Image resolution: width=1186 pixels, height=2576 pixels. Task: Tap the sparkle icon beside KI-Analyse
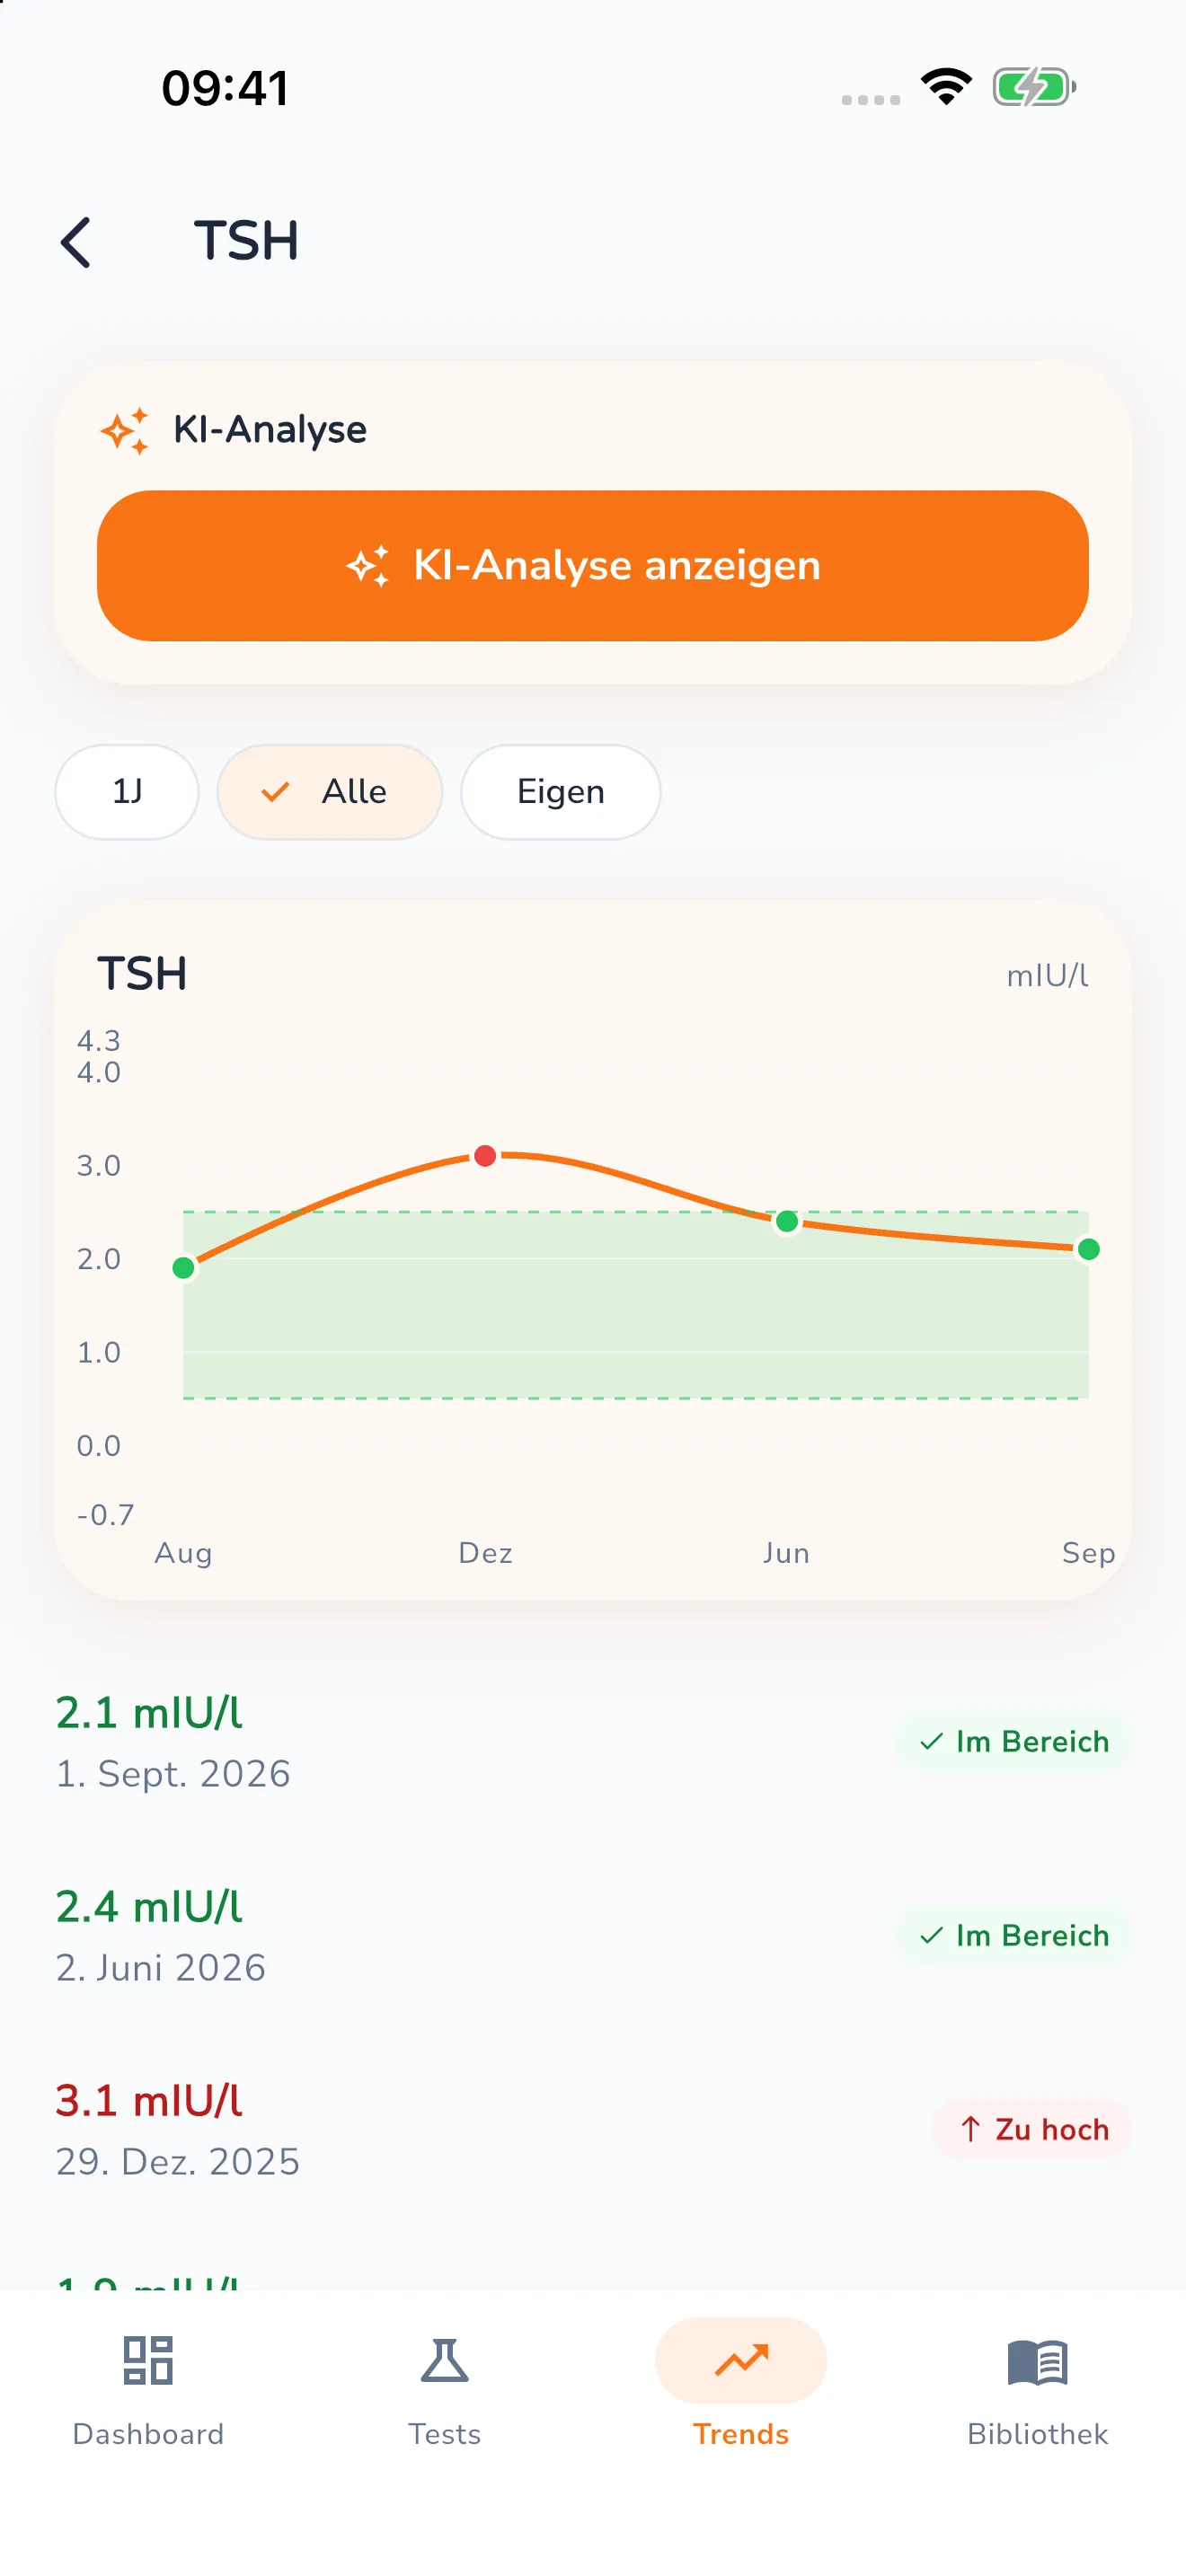click(125, 430)
